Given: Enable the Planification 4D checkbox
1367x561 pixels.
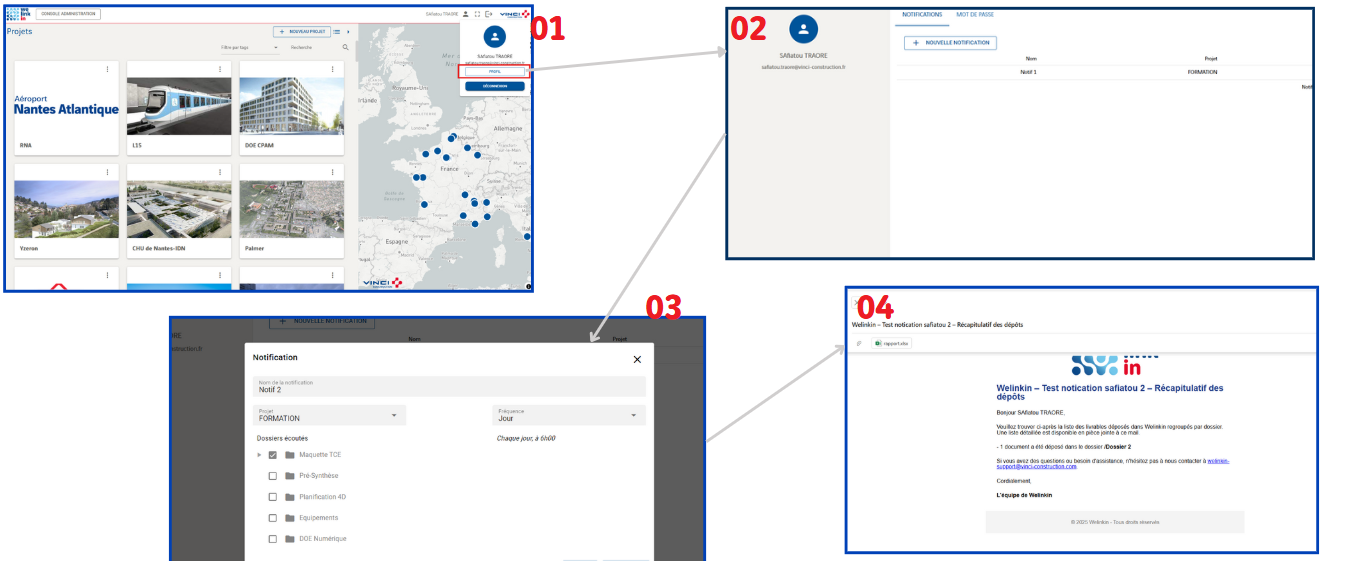Looking at the screenshot, I should 273,497.
